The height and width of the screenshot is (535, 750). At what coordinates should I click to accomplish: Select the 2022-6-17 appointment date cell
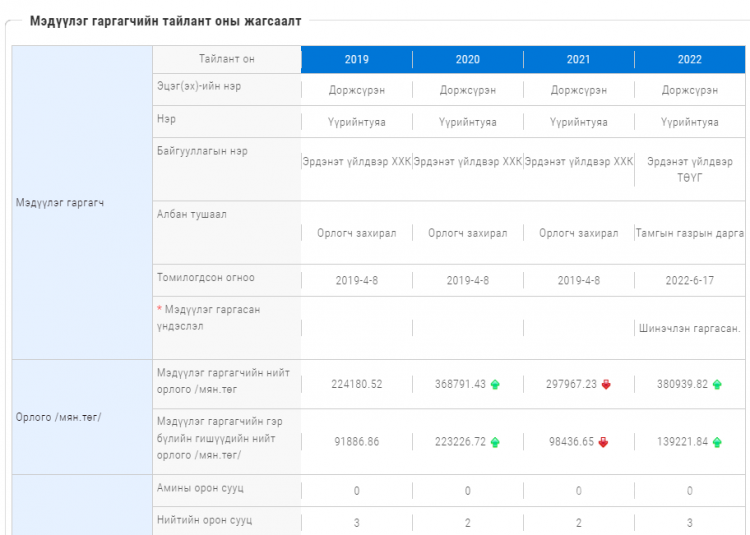coord(690,280)
